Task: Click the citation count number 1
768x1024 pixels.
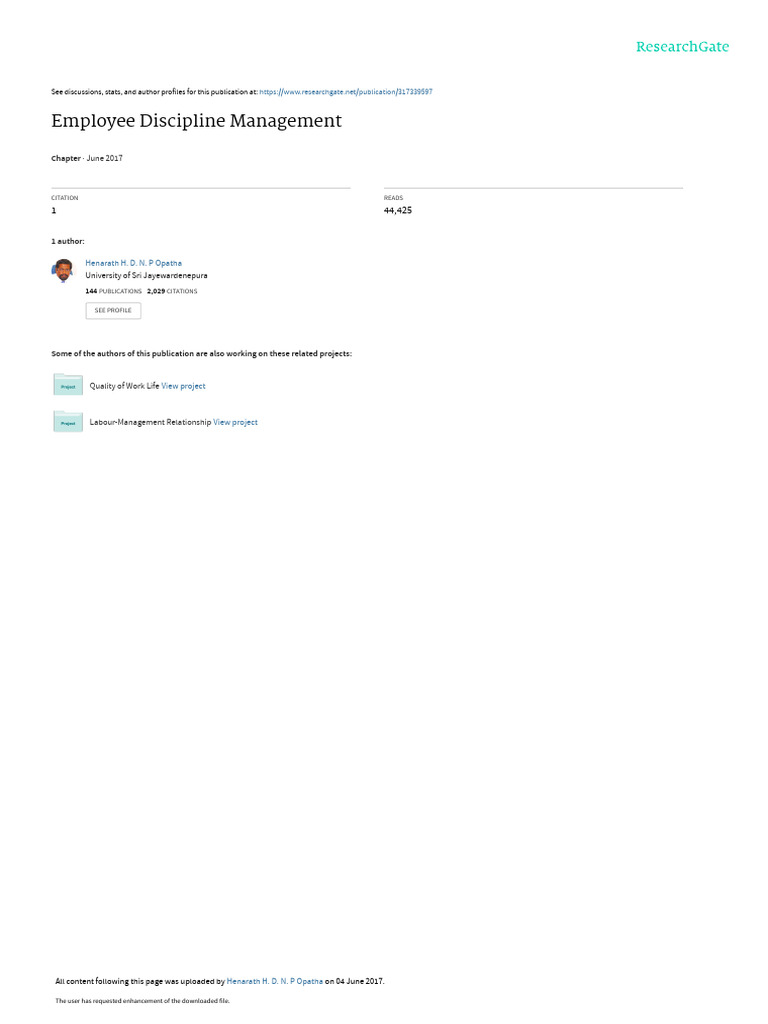Action: click(54, 210)
